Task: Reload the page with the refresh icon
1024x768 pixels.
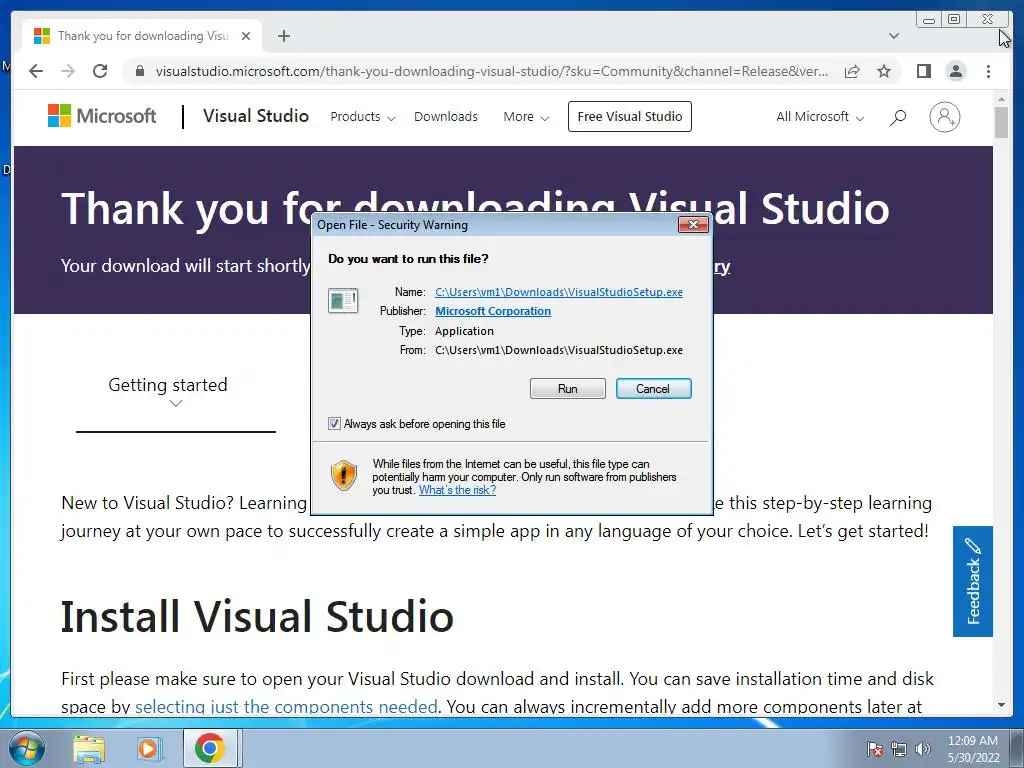Action: pyautogui.click(x=100, y=71)
